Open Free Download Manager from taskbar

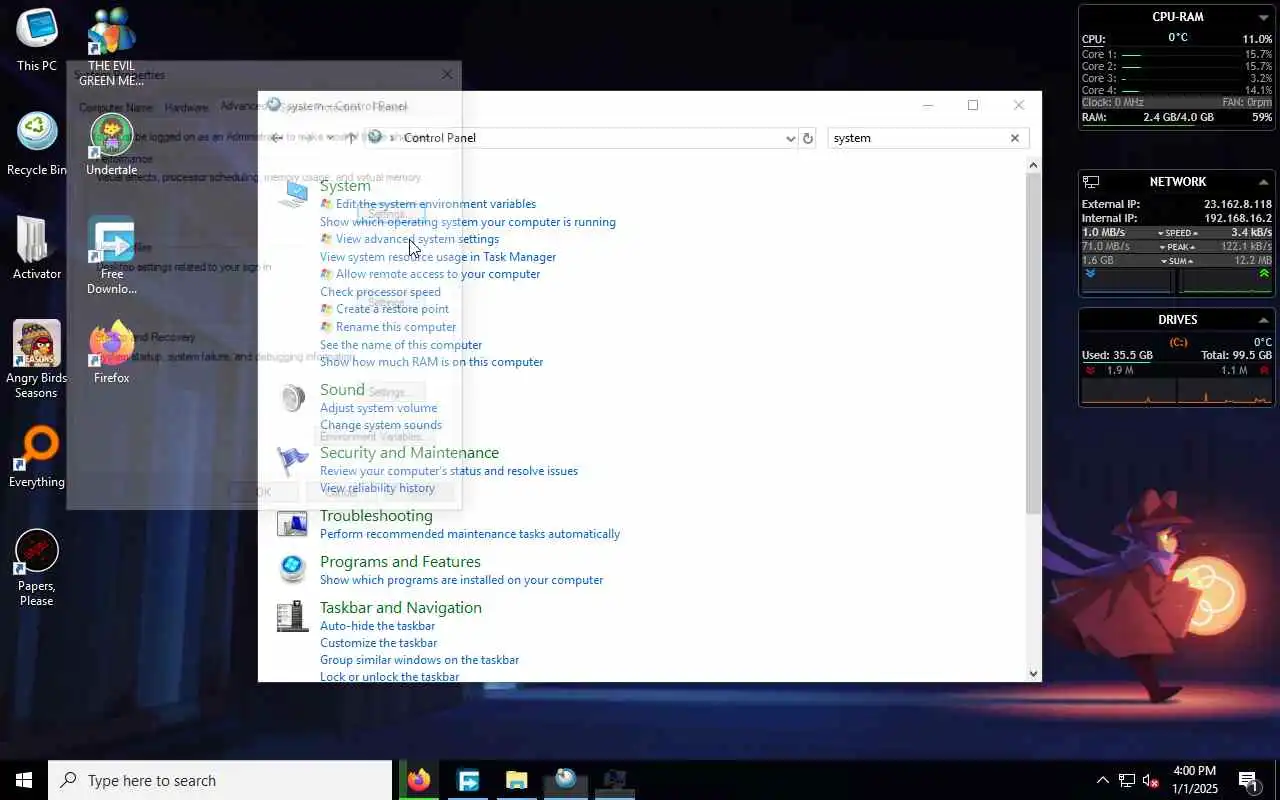(x=468, y=780)
